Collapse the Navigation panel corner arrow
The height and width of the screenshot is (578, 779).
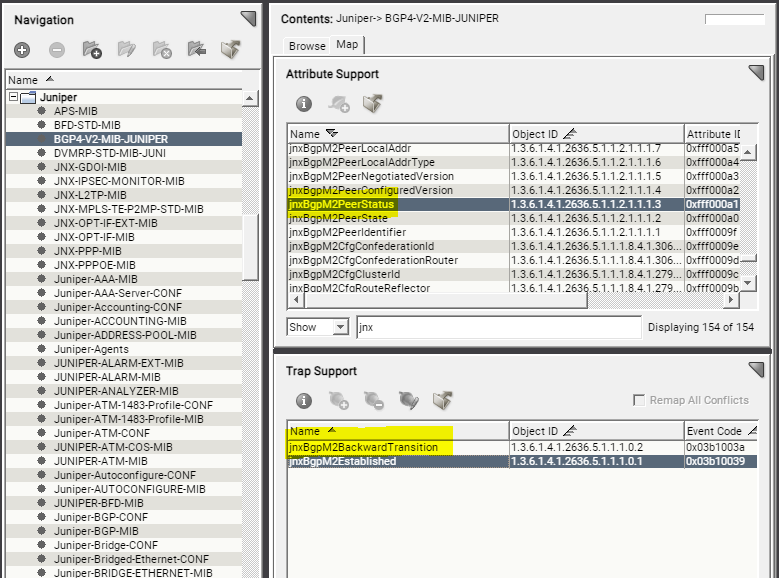[248, 19]
